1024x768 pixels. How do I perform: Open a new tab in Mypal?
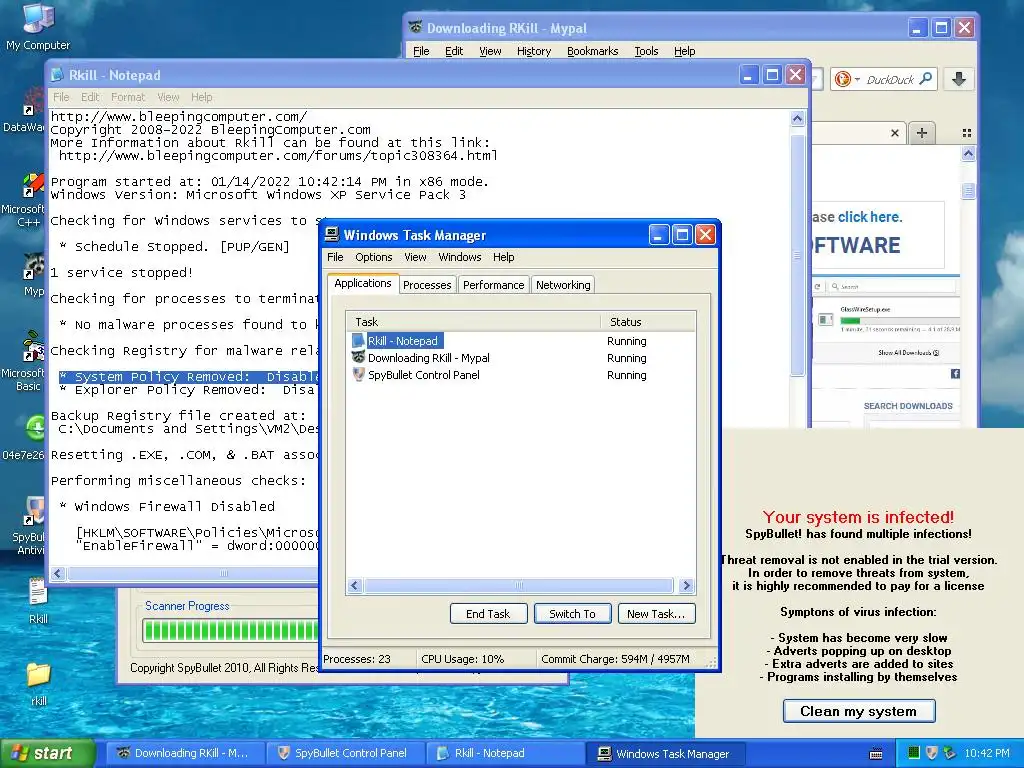point(921,133)
